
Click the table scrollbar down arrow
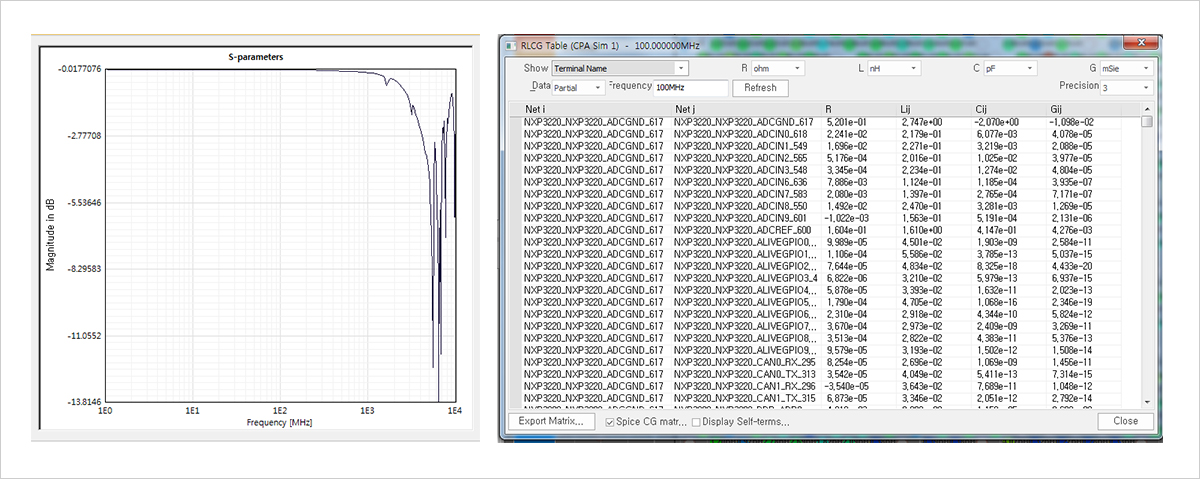[1148, 404]
